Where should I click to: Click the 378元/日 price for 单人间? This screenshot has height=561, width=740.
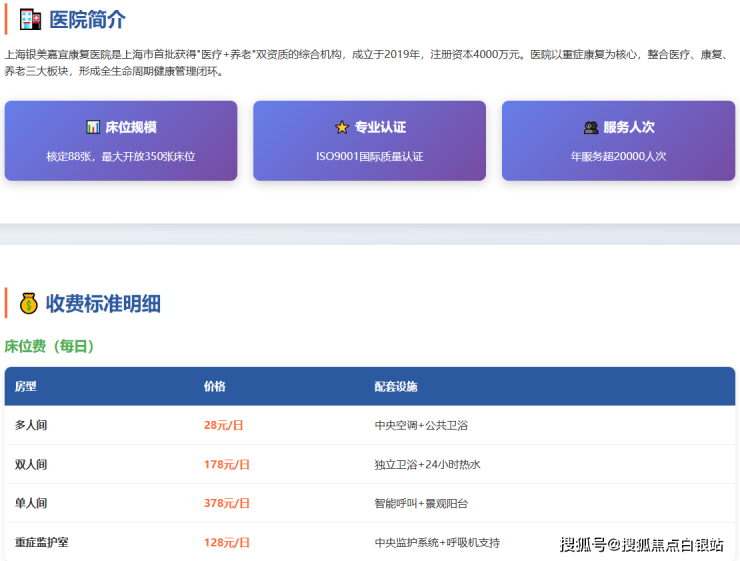(226, 503)
